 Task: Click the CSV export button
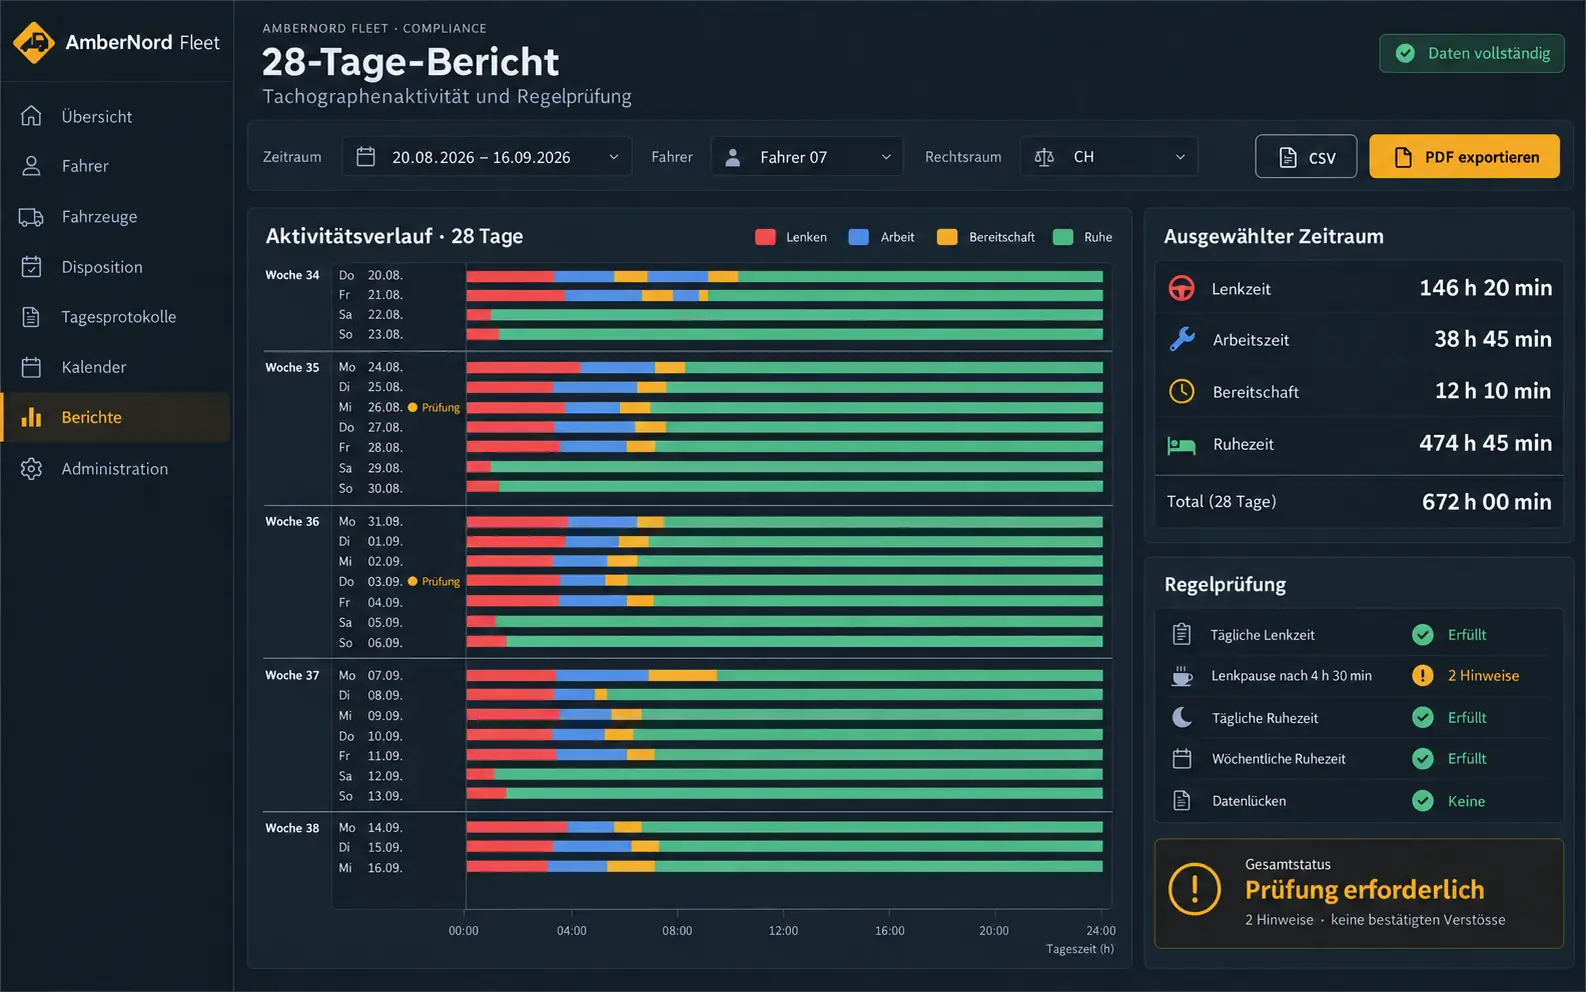[x=1306, y=157]
